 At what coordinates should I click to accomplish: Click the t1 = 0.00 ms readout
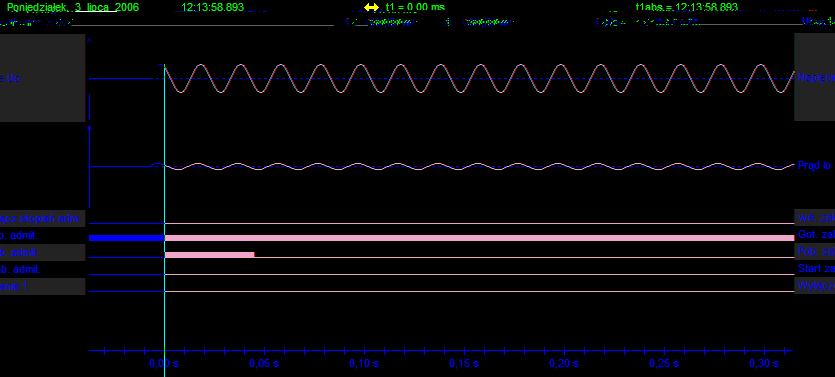tap(415, 7)
